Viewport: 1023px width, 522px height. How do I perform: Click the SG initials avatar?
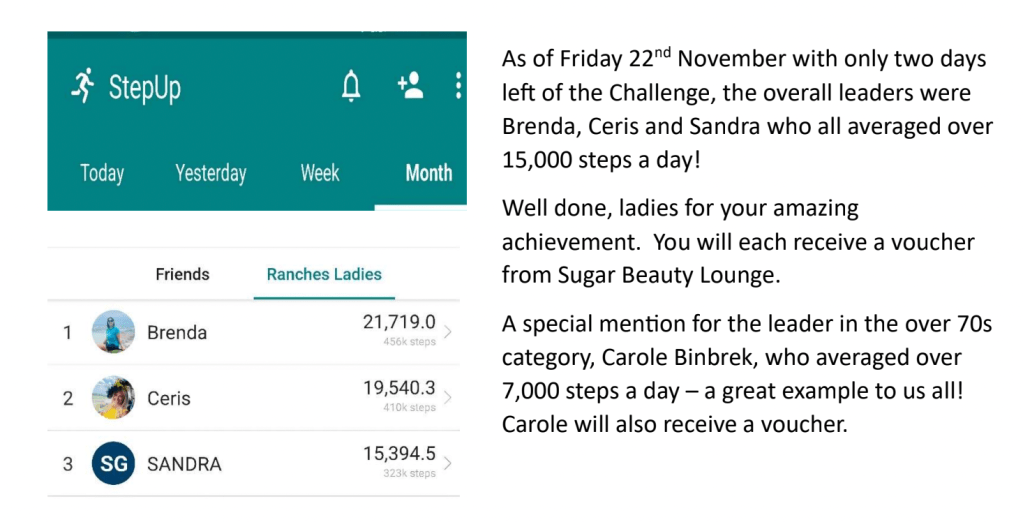[113, 464]
